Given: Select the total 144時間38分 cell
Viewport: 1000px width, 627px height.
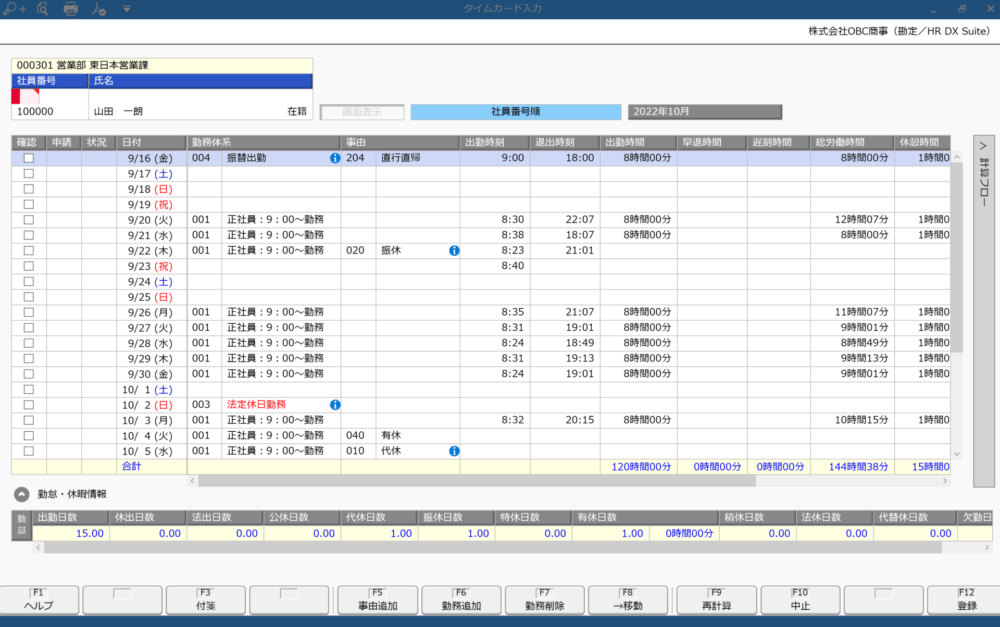Looking at the screenshot, I should click(x=852, y=467).
